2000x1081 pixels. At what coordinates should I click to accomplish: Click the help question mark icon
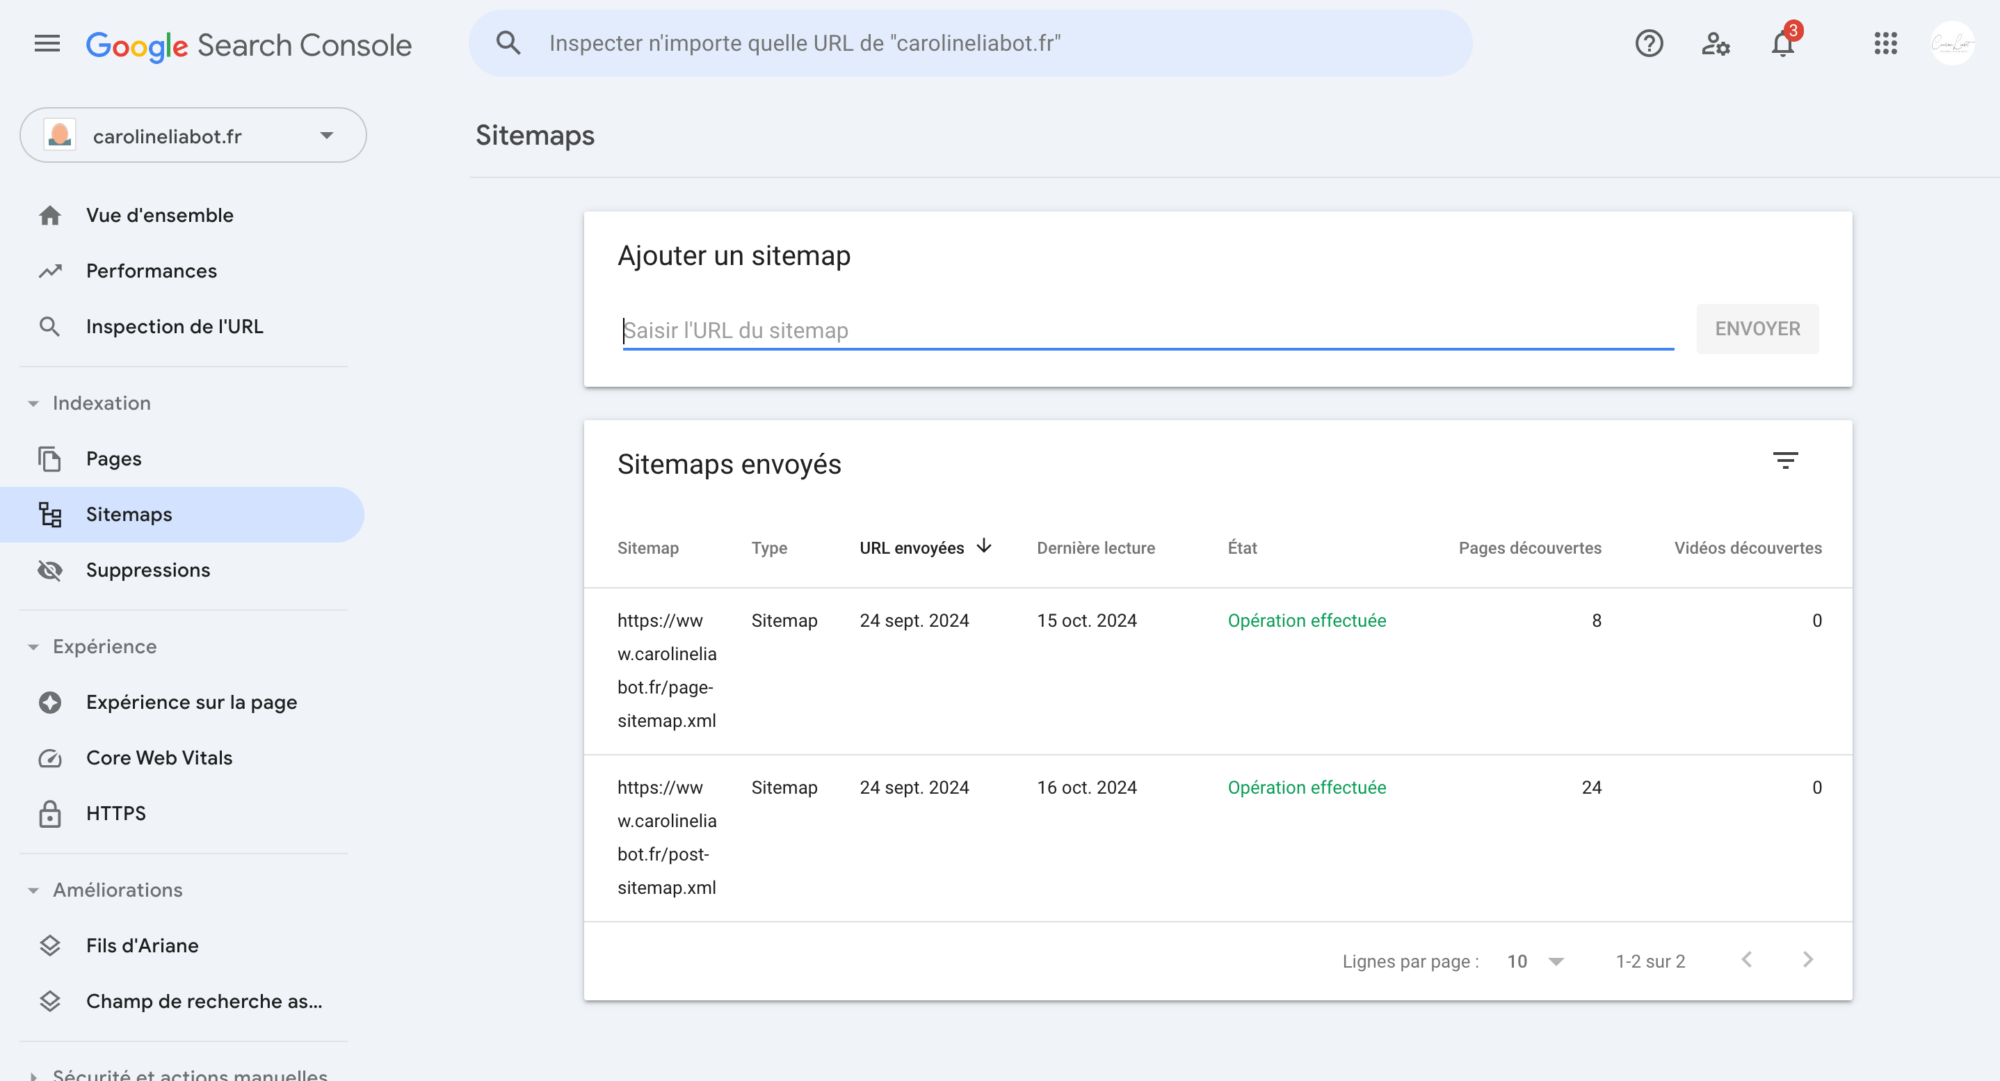pyautogui.click(x=1649, y=44)
